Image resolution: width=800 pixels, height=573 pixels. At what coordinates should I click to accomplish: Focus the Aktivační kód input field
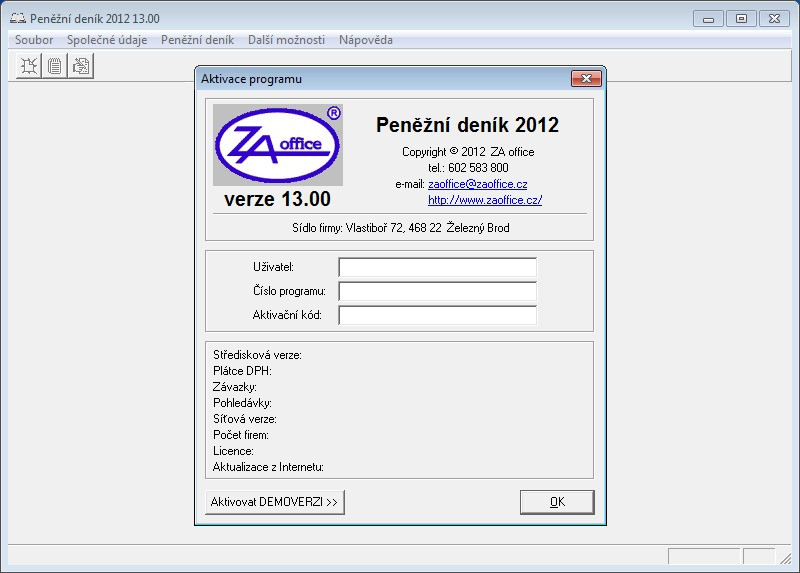(437, 315)
